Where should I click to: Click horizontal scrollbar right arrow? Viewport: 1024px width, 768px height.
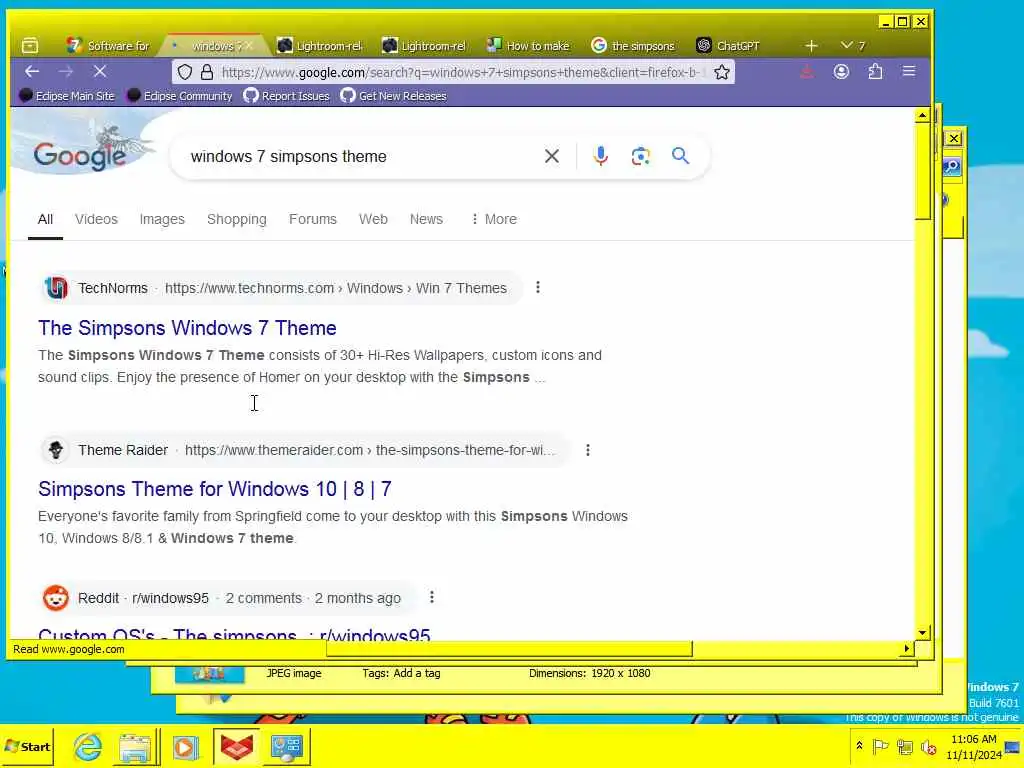pos(906,648)
